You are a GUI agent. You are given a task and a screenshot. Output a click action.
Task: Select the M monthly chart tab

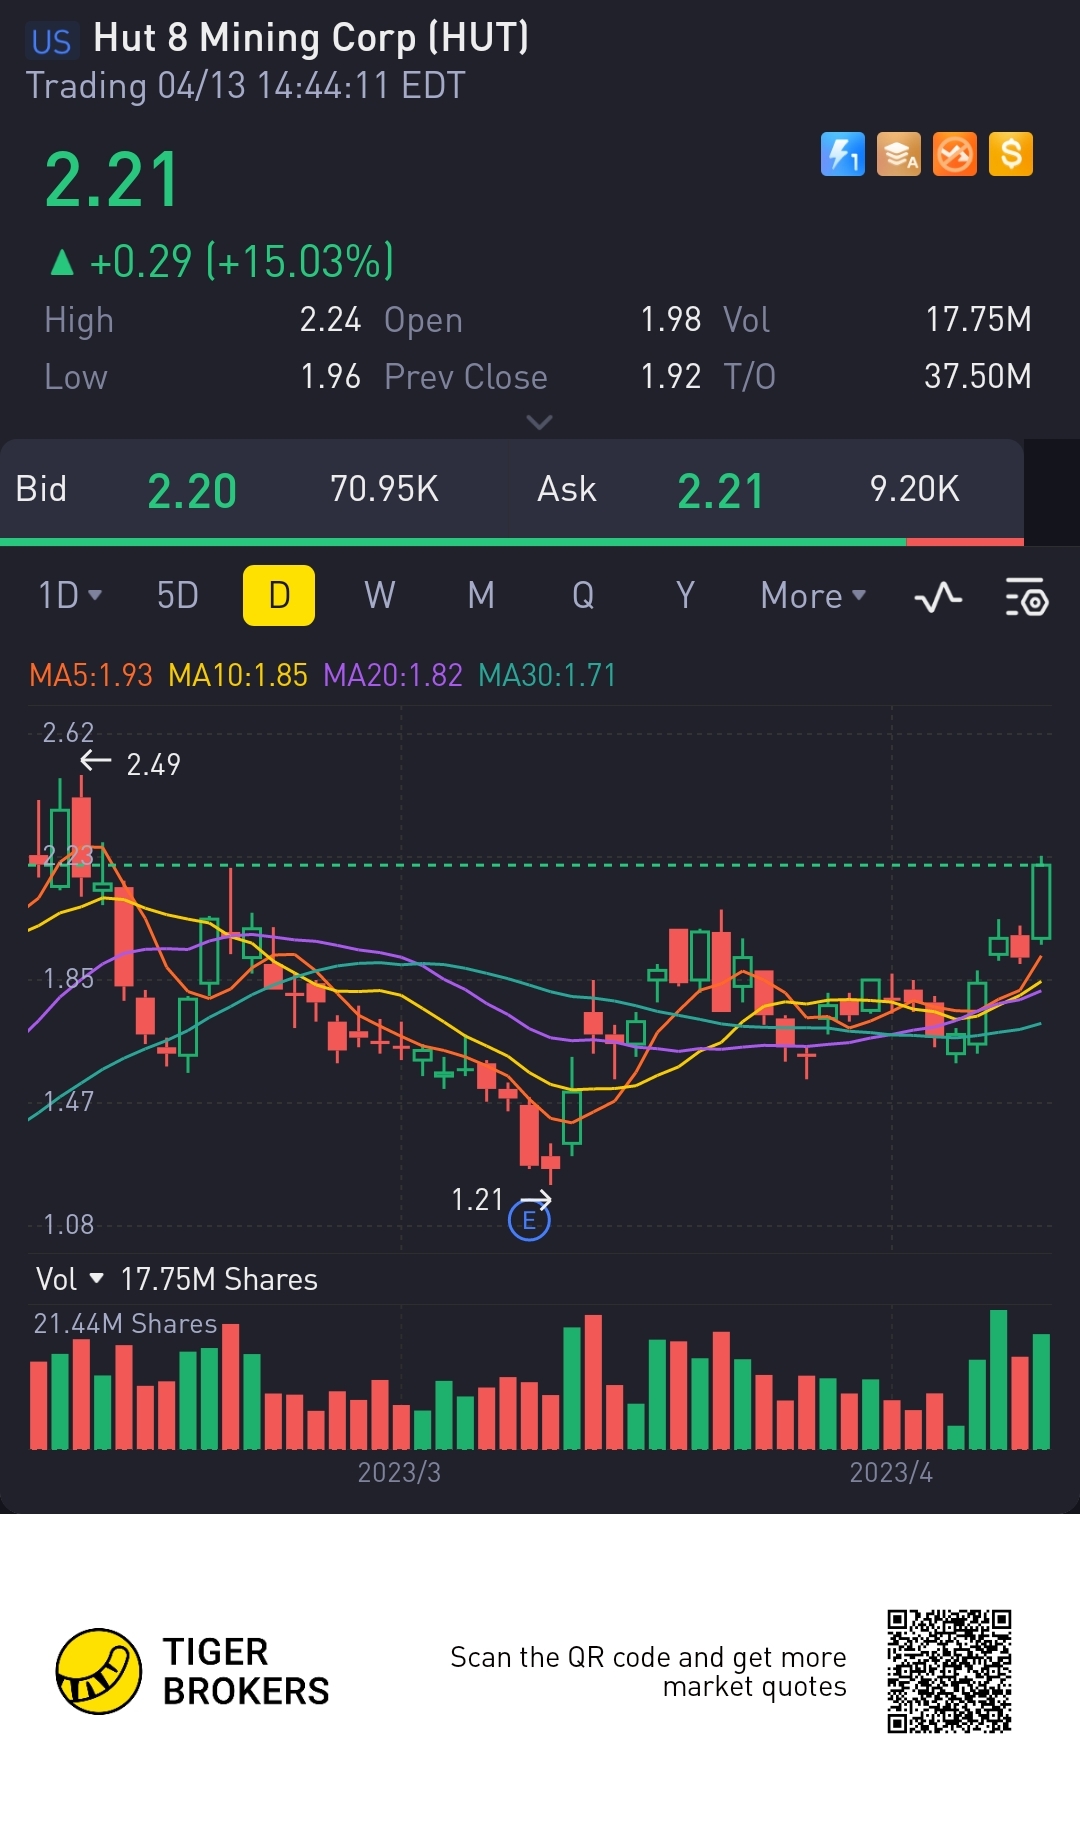[x=481, y=596]
